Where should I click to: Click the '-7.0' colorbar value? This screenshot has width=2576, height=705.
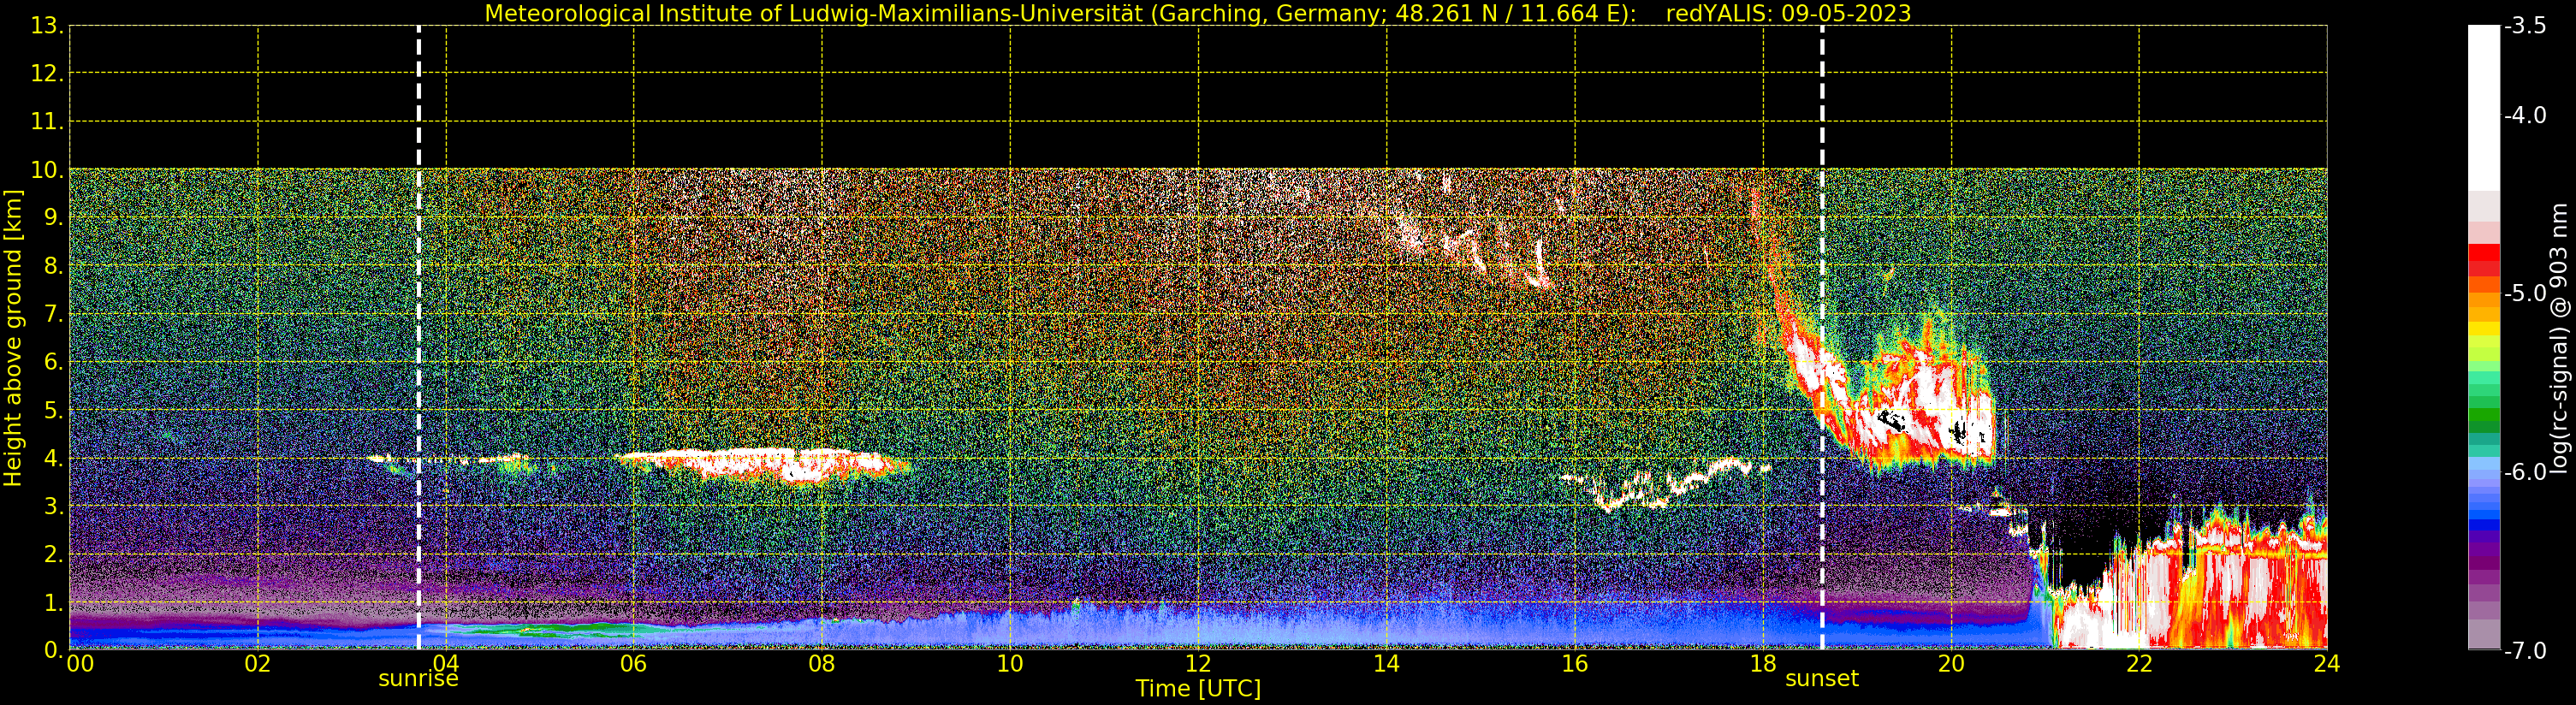tap(2525, 650)
